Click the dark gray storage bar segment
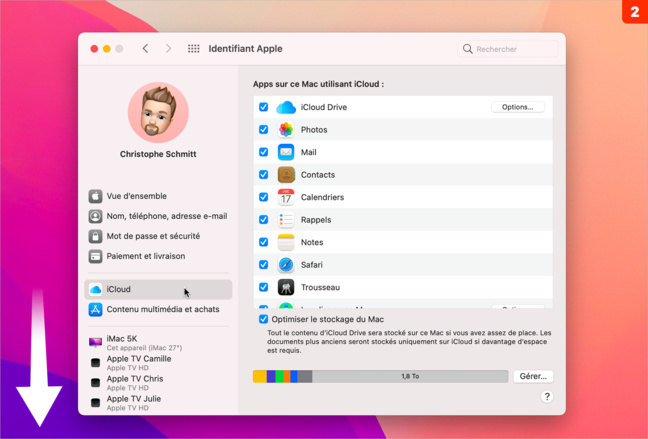648x439 pixels. pos(305,377)
